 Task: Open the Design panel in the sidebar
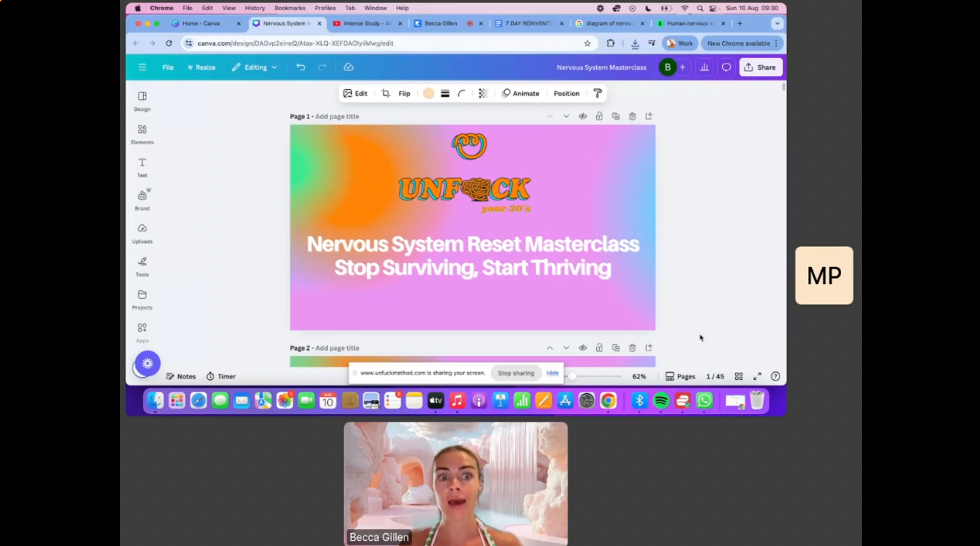(x=142, y=101)
